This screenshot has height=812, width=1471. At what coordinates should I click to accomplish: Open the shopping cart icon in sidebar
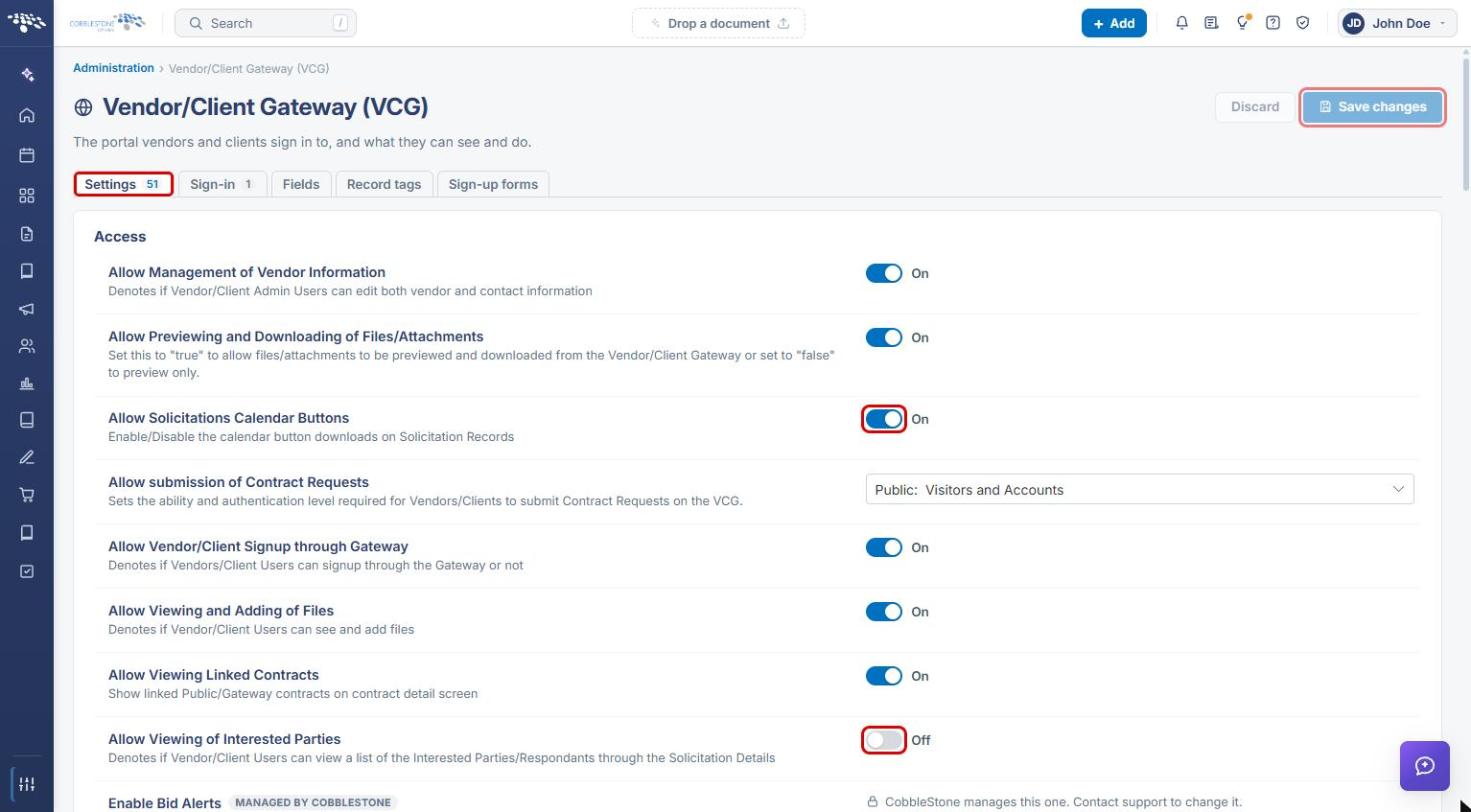point(27,495)
